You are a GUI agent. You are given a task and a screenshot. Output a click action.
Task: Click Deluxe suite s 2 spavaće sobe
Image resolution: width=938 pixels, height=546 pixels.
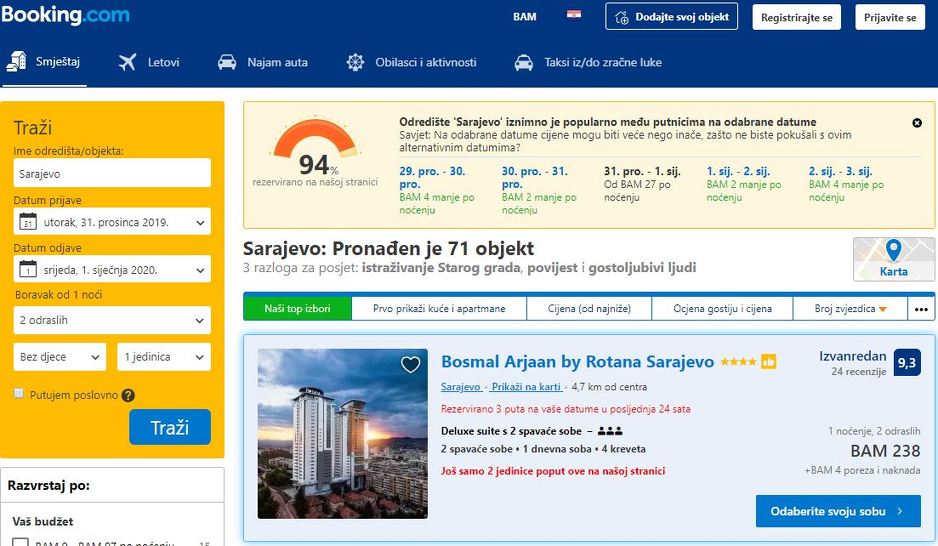(511, 431)
